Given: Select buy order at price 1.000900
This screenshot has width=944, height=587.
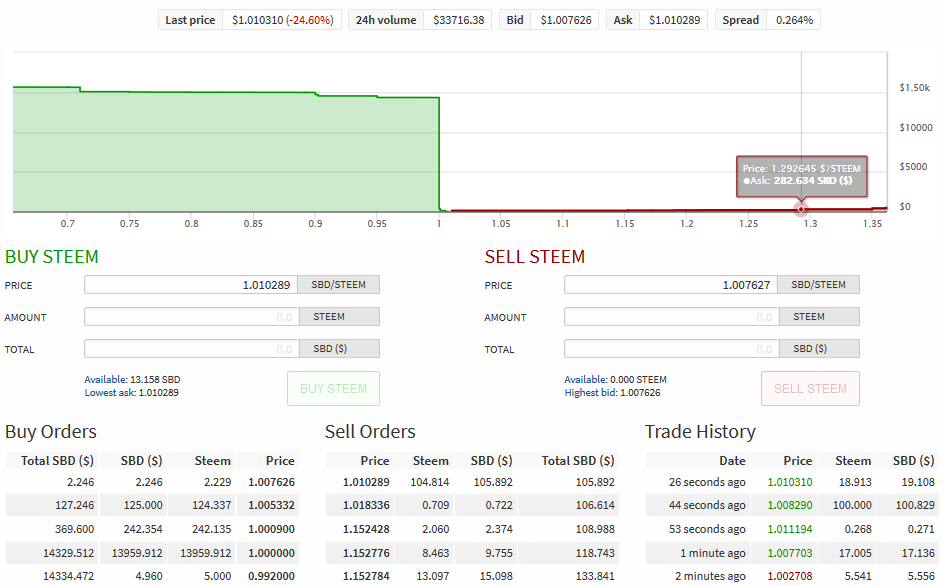Looking at the screenshot, I should point(152,529).
